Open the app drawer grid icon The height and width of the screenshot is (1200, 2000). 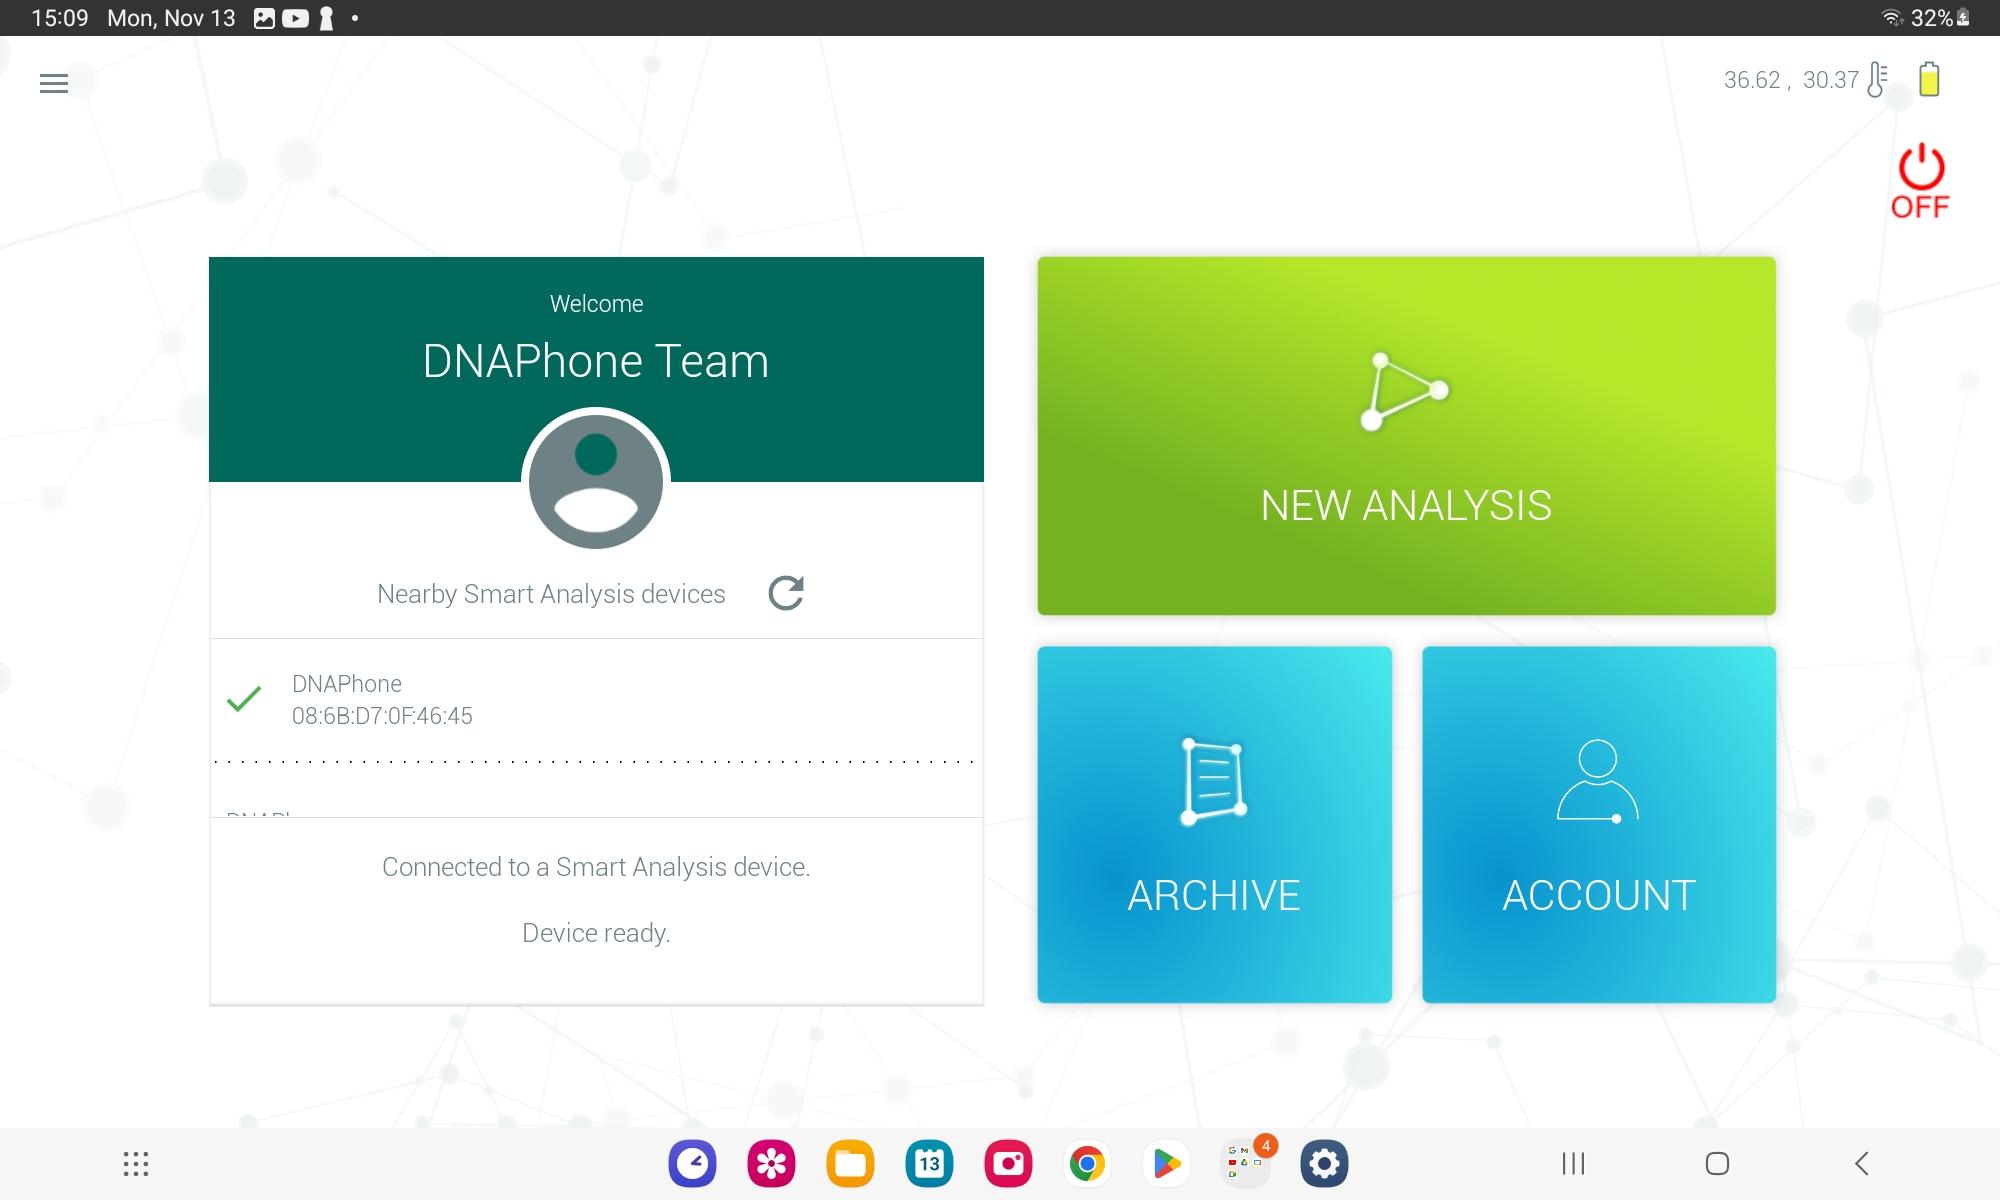pos(136,1164)
